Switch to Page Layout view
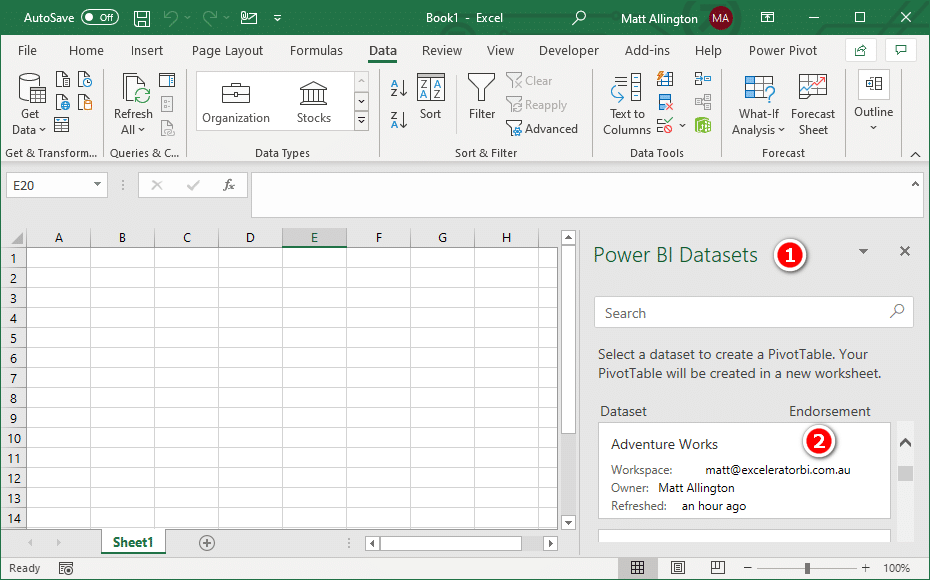This screenshot has width=930, height=580. [x=678, y=568]
